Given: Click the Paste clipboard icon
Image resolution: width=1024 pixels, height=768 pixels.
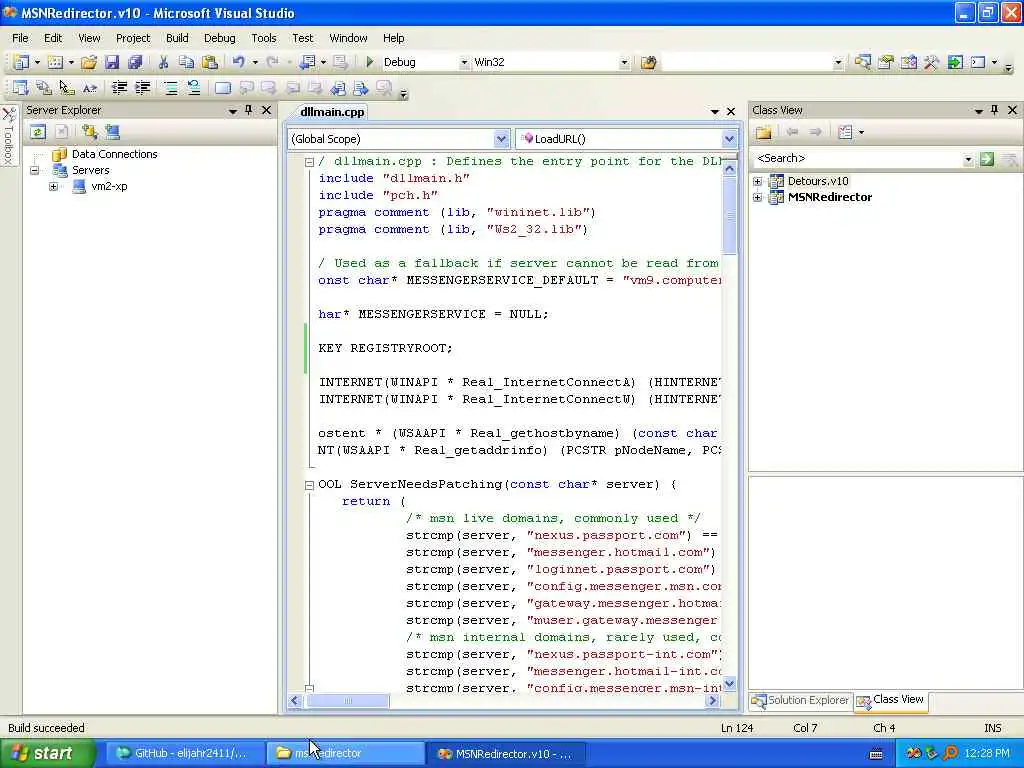Looking at the screenshot, I should [x=210, y=62].
